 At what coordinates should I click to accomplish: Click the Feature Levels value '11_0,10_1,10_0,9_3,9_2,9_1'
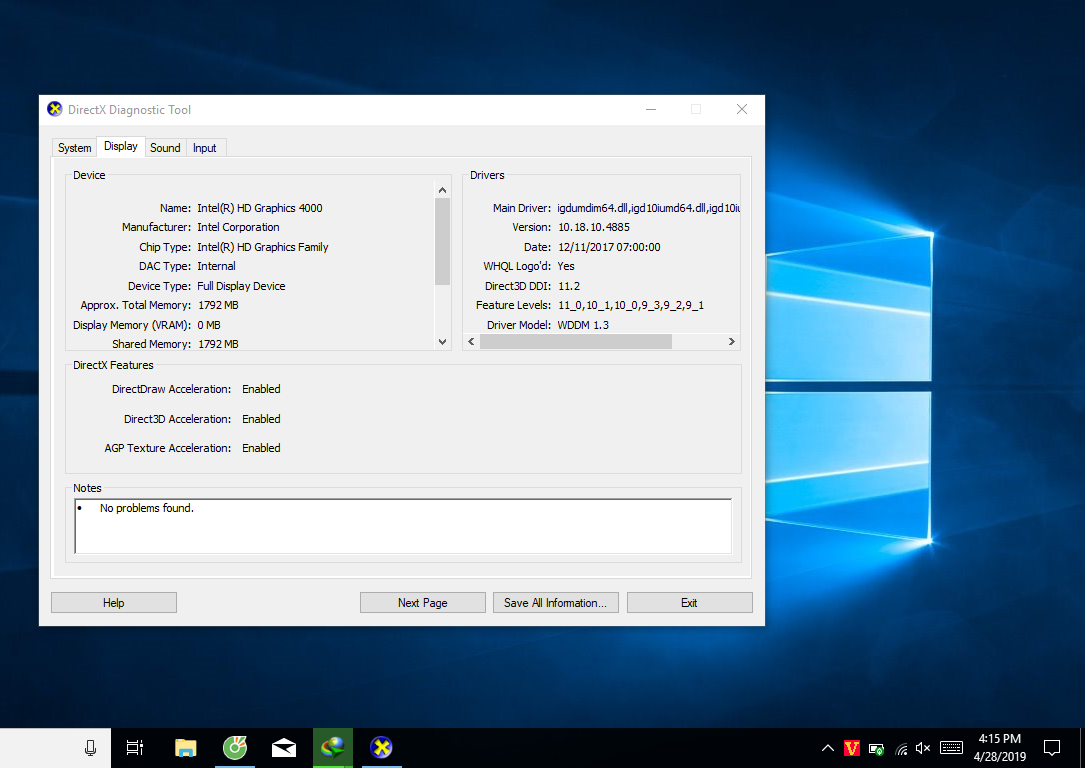(631, 305)
